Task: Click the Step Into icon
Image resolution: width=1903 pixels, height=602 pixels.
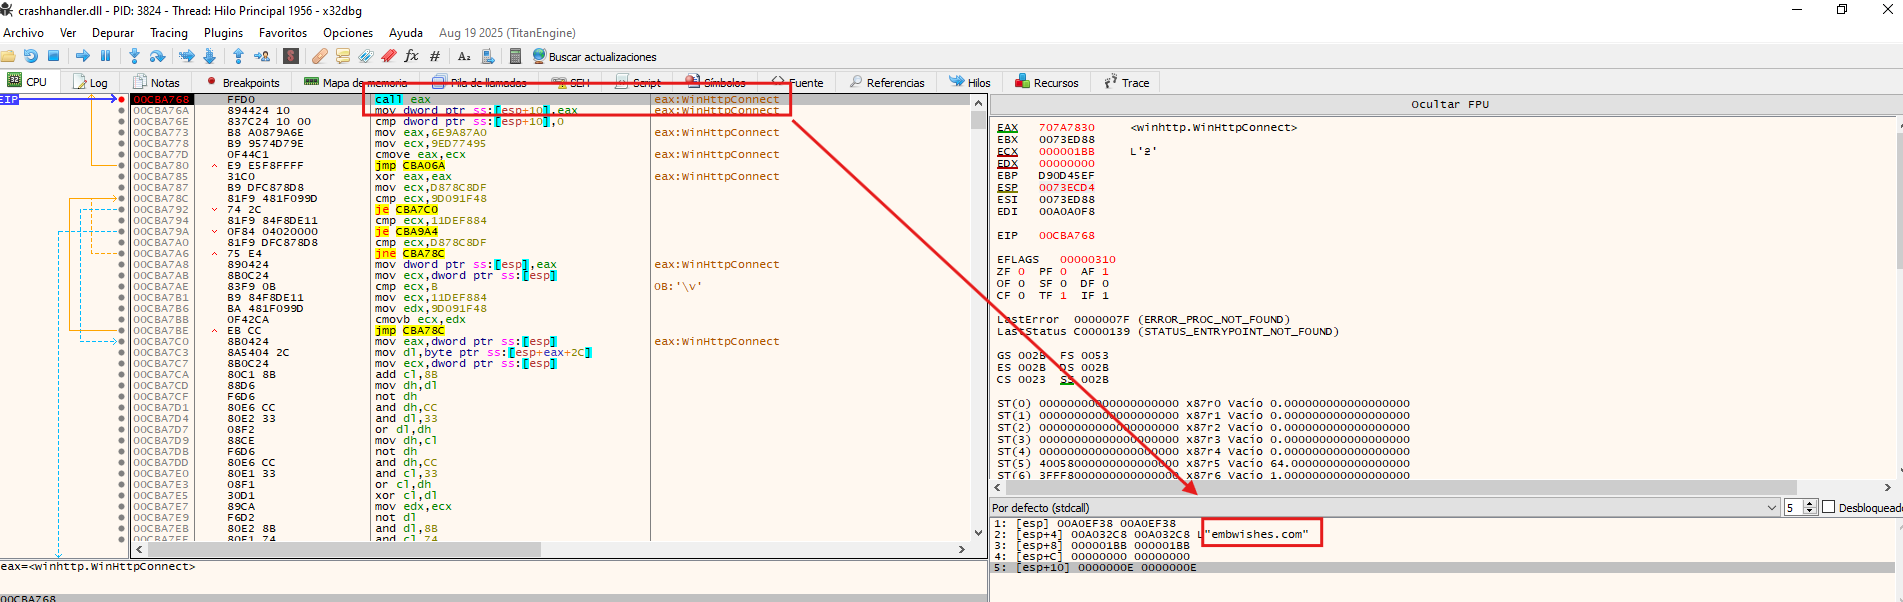Action: tap(134, 56)
